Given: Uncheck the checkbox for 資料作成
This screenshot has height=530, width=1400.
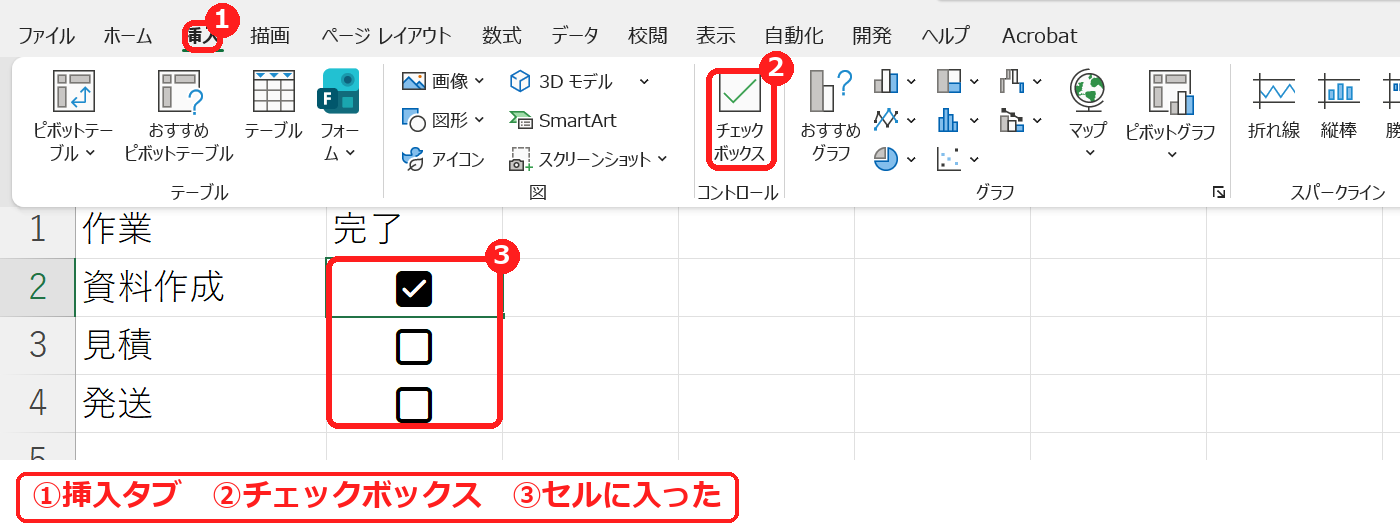Looking at the screenshot, I should coord(414,289).
